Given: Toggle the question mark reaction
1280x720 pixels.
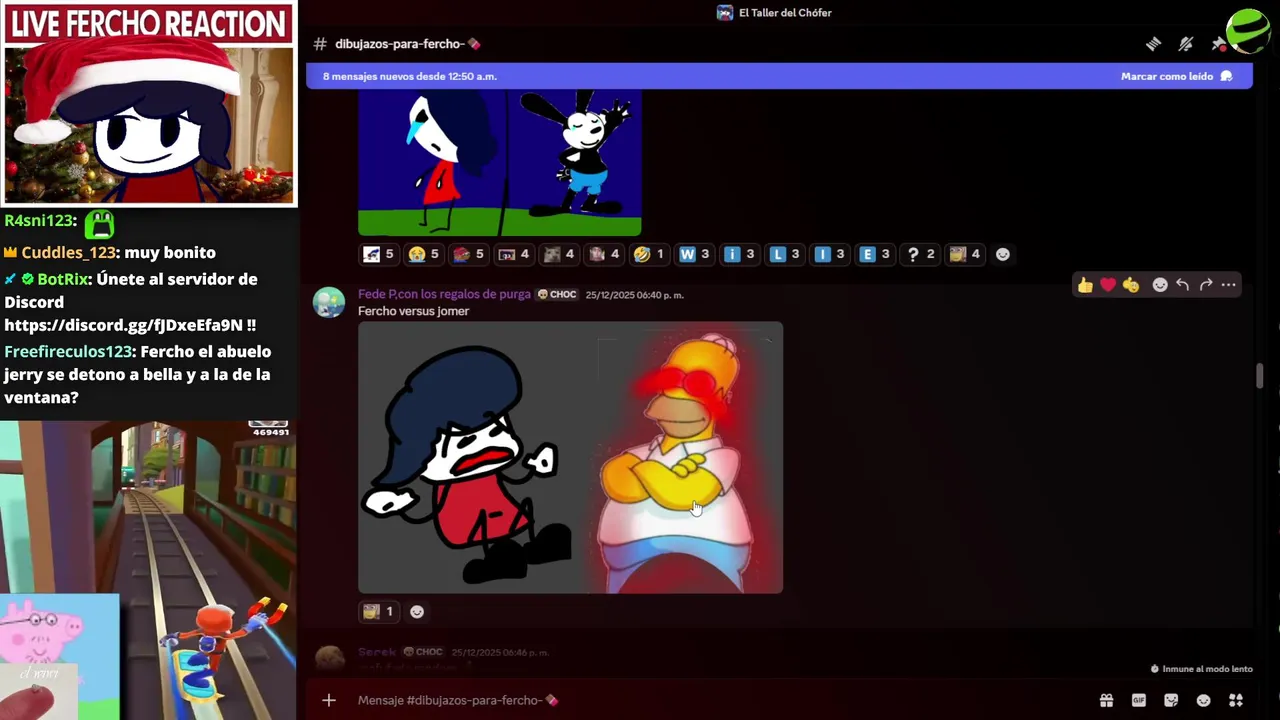Looking at the screenshot, I should click(x=920, y=254).
